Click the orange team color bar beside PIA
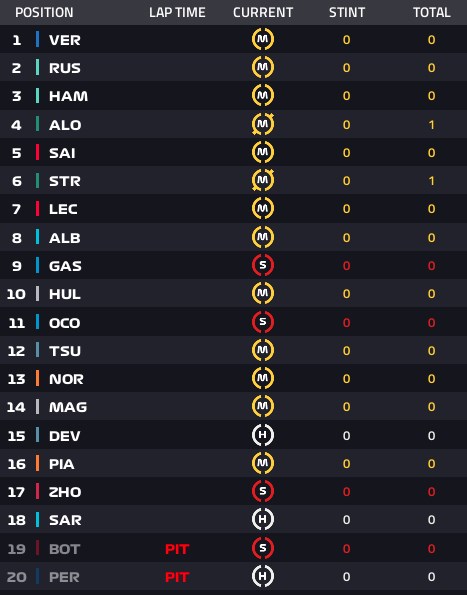467x595 pixels. pos(37,463)
